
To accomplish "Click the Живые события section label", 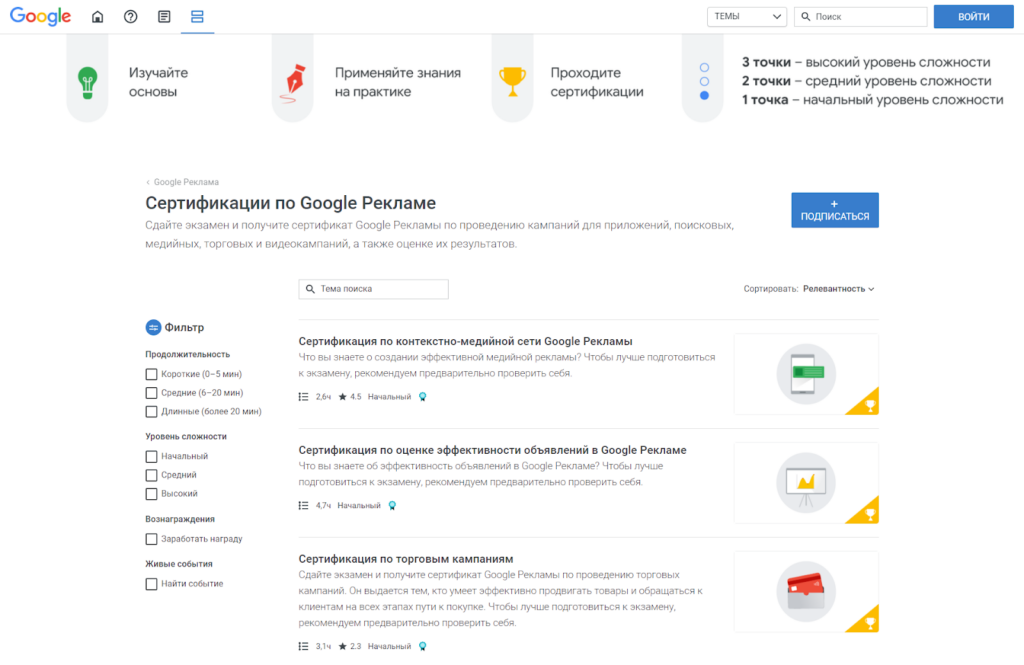I will (x=179, y=564).
